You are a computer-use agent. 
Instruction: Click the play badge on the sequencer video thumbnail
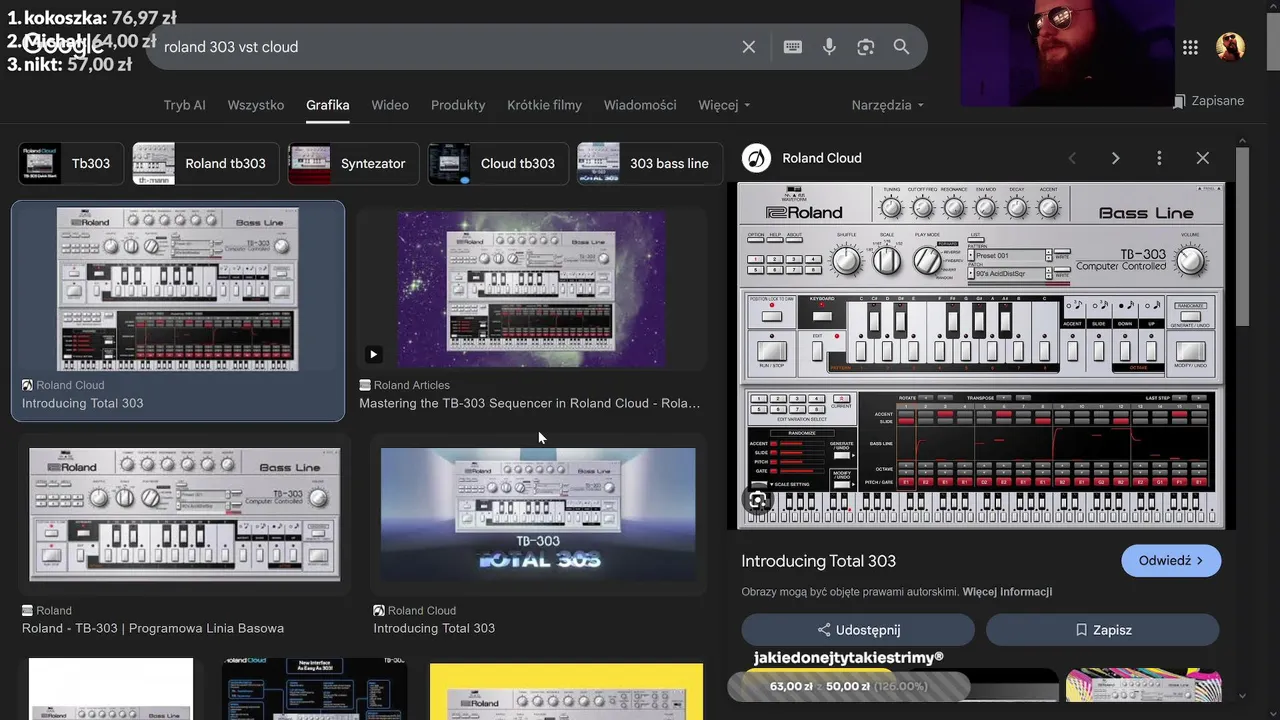373,354
